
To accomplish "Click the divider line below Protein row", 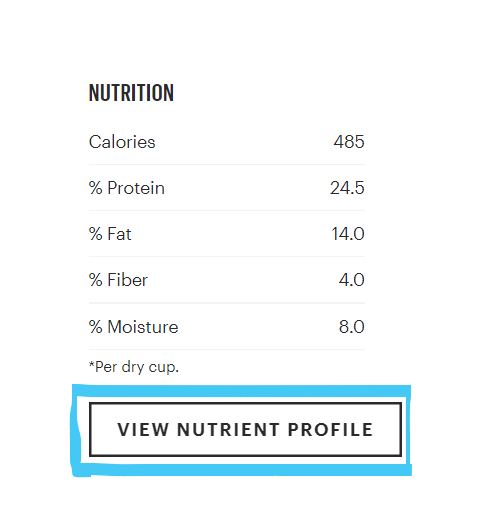I will [227, 210].
